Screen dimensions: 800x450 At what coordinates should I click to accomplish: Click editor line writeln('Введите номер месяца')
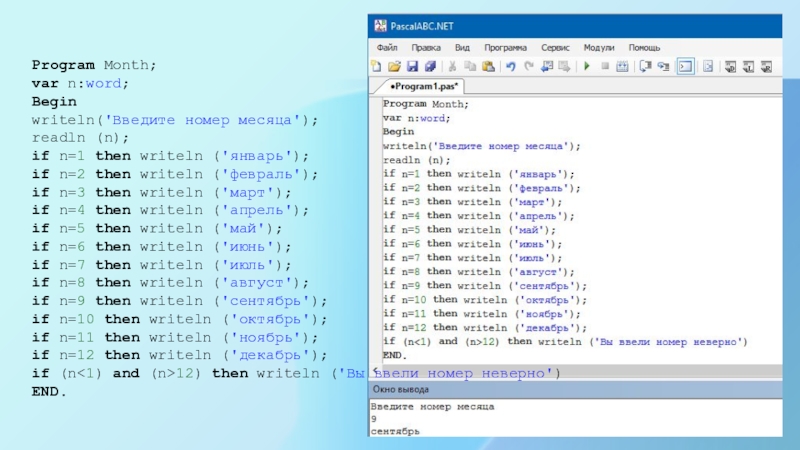point(482,146)
